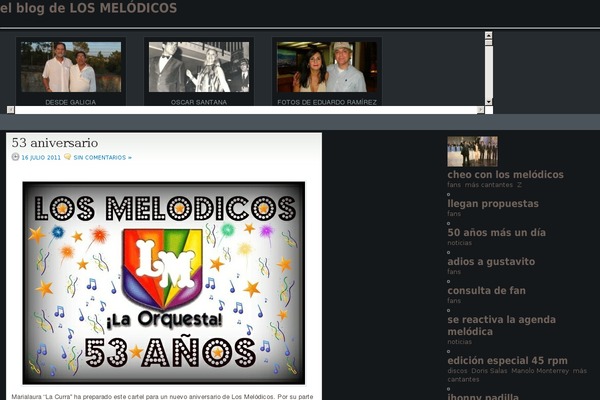Click the '16 JULIO 2011' date link
This screenshot has height=400, width=600.
41,157
